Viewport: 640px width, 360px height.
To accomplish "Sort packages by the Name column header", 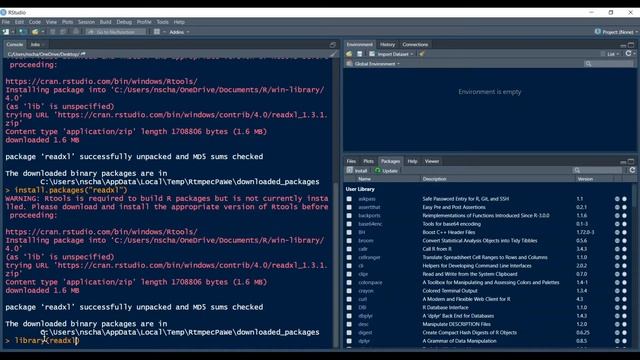I will 364,179.
